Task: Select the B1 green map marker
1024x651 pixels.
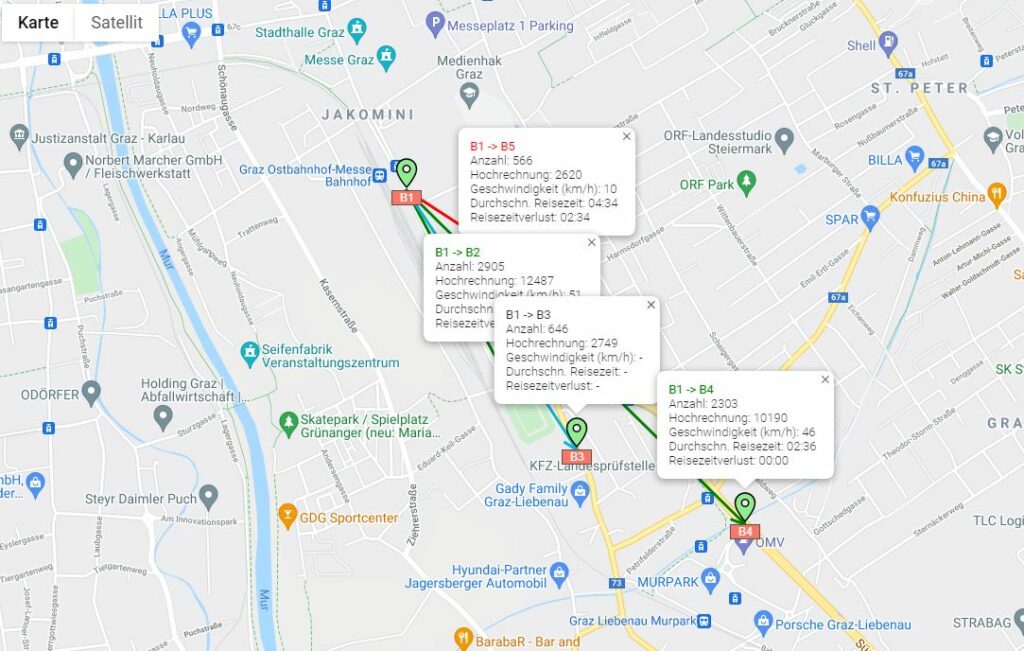Action: coord(406,173)
